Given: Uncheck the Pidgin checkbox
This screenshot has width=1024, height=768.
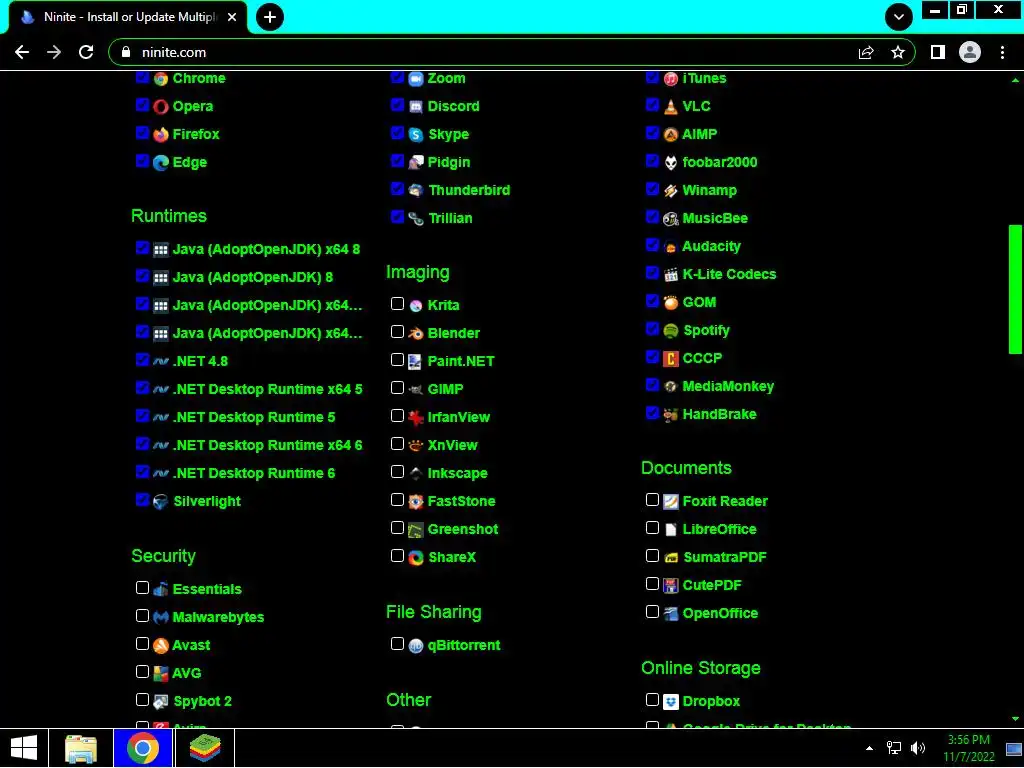Looking at the screenshot, I should point(397,161).
